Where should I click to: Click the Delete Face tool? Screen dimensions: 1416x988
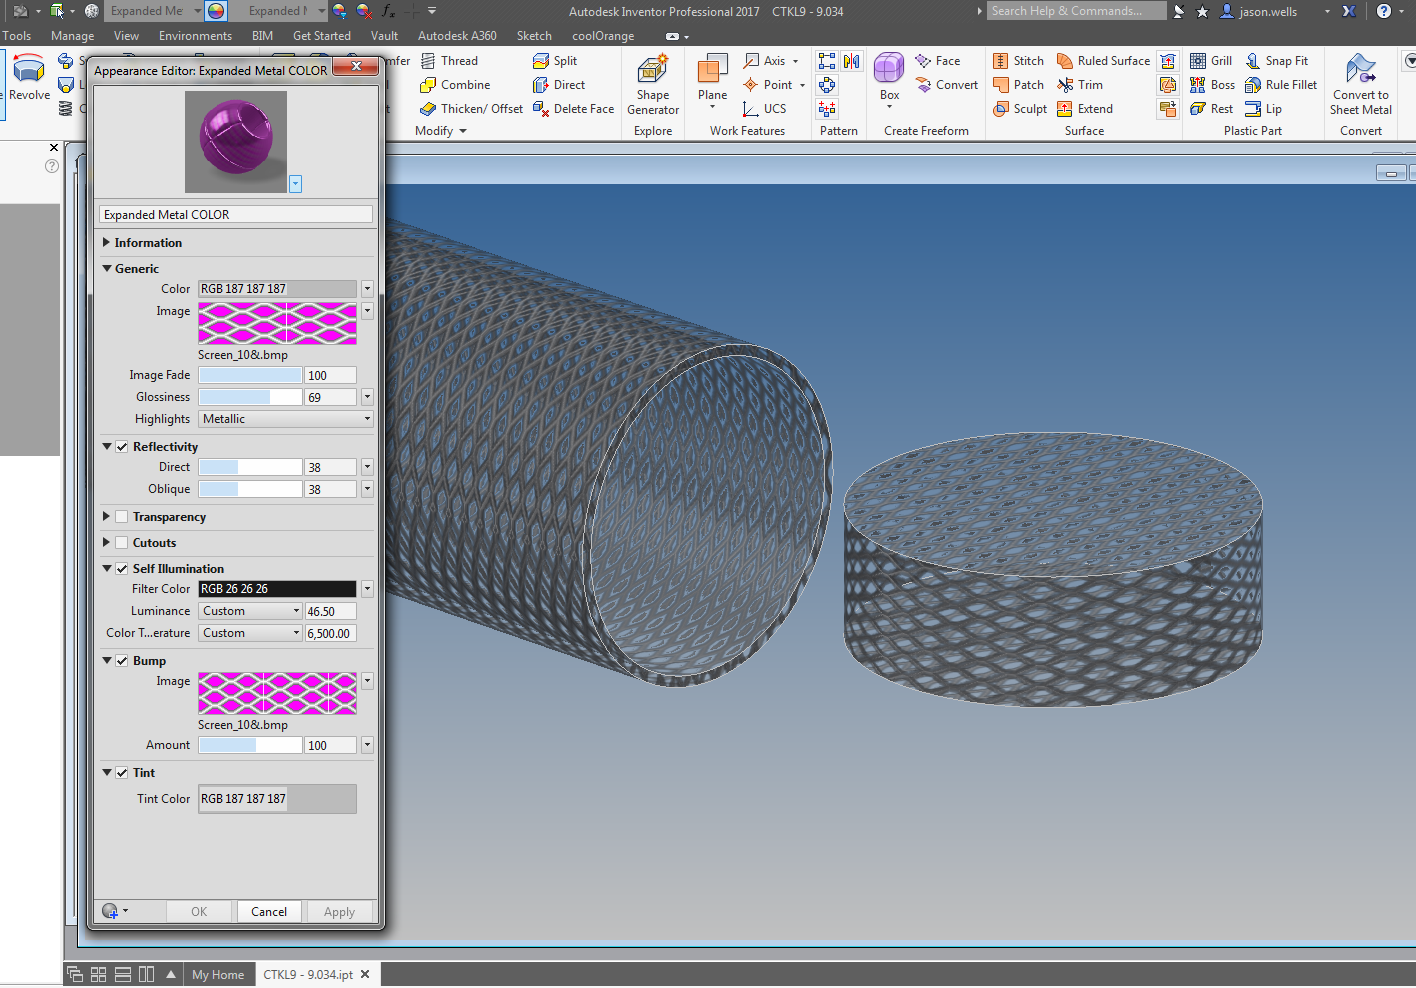[573, 109]
